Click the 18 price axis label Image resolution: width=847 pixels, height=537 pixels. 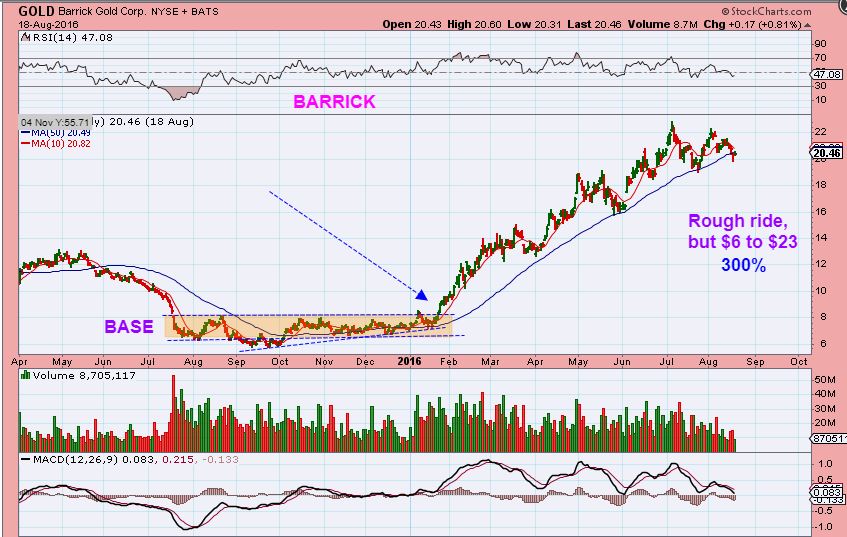tap(821, 185)
